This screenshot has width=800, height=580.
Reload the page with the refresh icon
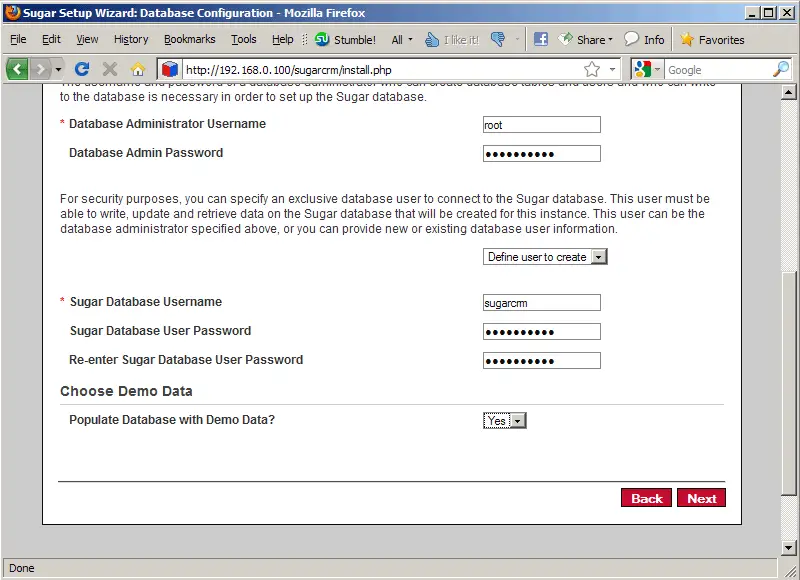[x=82, y=69]
